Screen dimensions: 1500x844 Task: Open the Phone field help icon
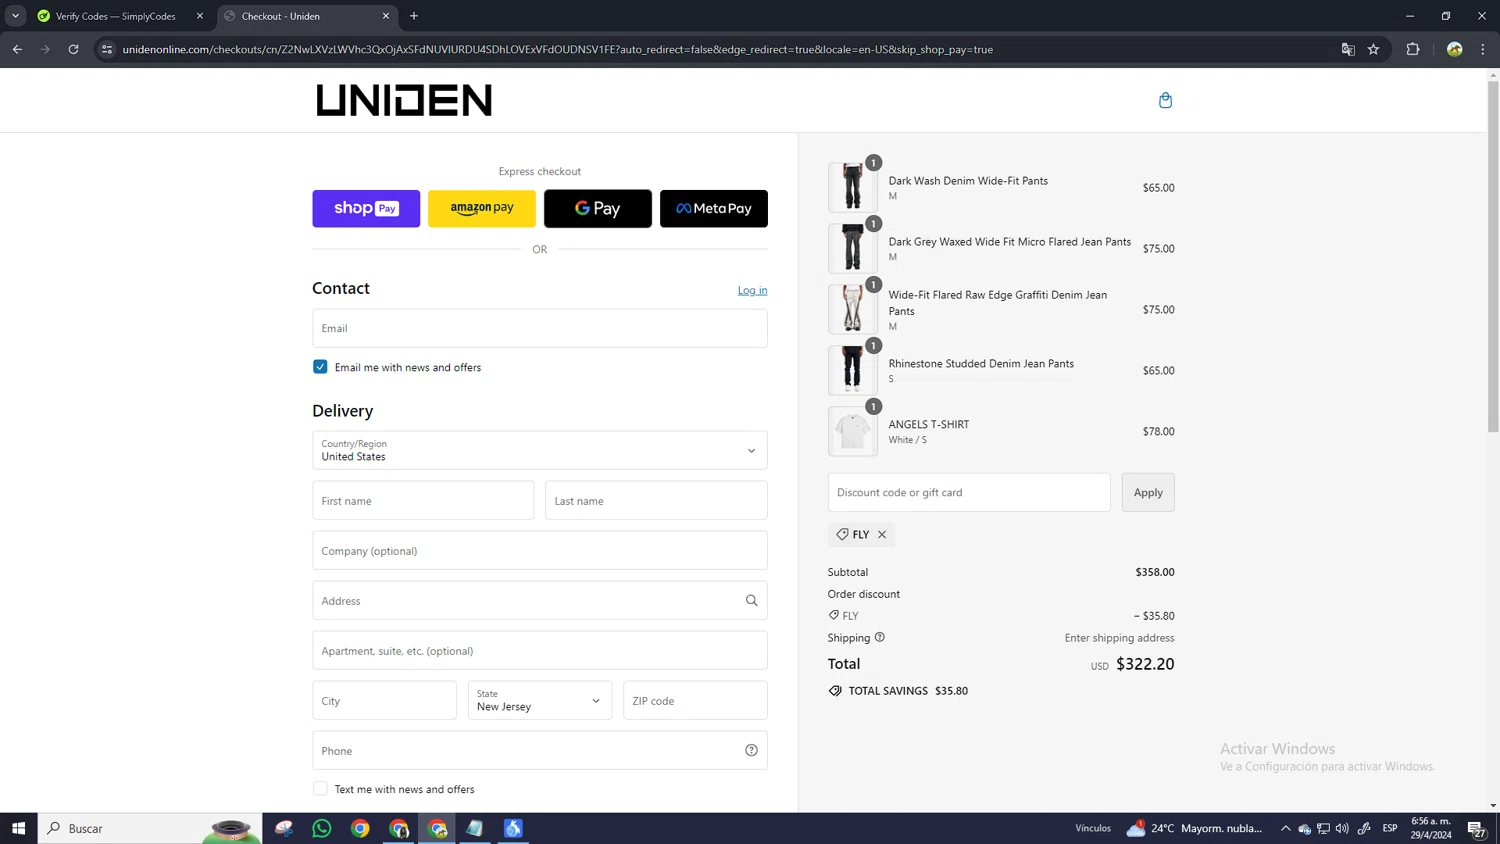[x=751, y=751]
